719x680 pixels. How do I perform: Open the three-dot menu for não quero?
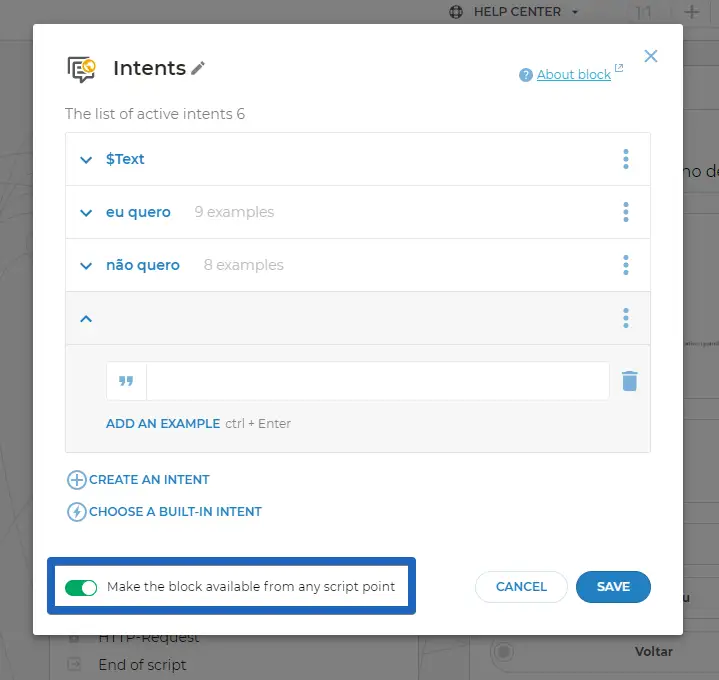626,265
